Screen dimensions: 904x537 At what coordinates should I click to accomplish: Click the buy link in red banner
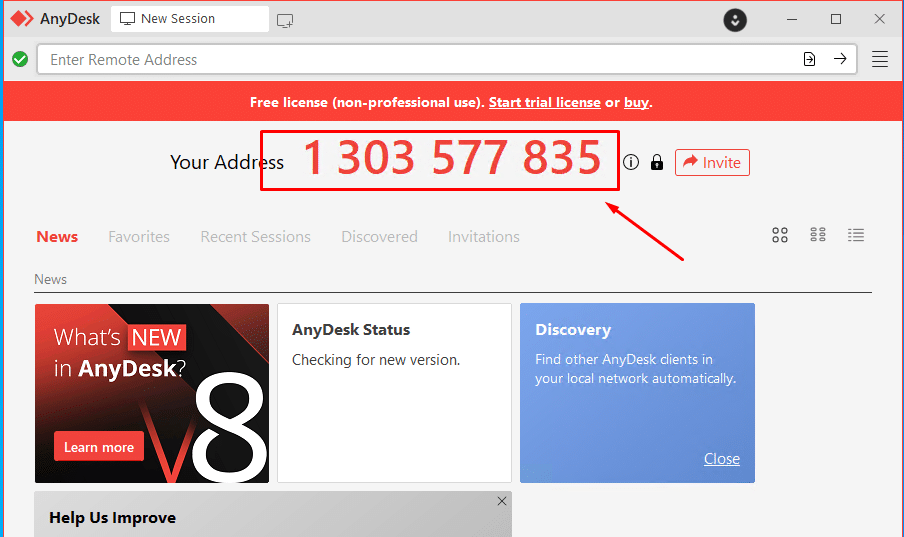click(636, 102)
